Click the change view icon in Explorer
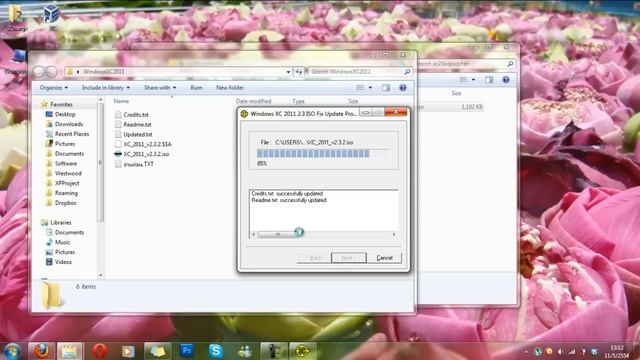640x360 pixels. tap(360, 88)
